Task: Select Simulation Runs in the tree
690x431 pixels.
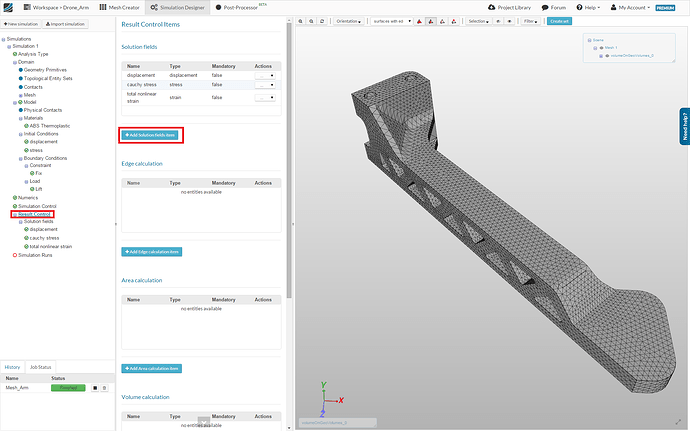Action: pyautogui.click(x=34, y=255)
